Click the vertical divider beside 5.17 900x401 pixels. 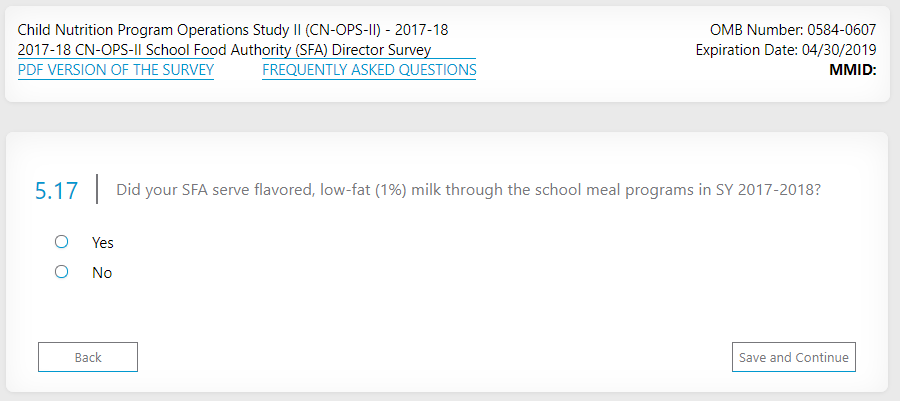[x=97, y=190]
